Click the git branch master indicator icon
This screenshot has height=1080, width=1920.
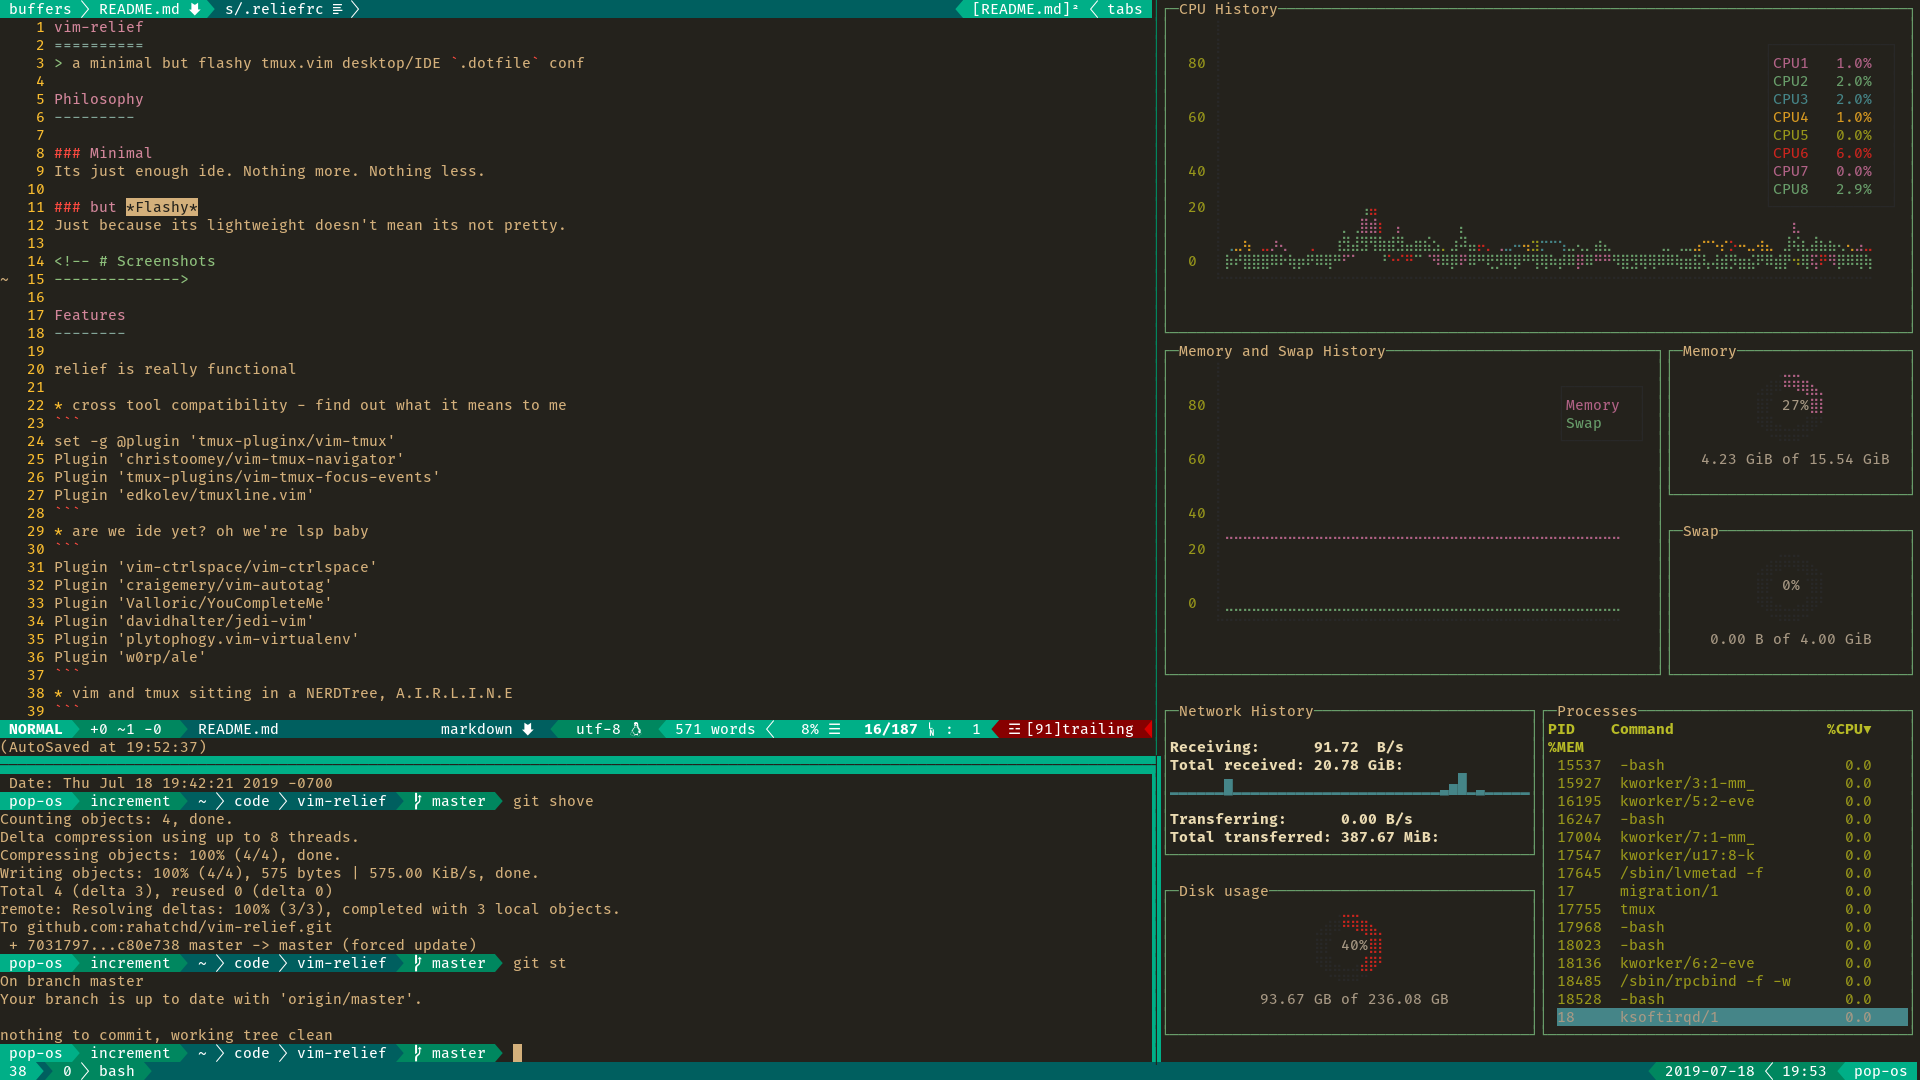pyautogui.click(x=421, y=800)
